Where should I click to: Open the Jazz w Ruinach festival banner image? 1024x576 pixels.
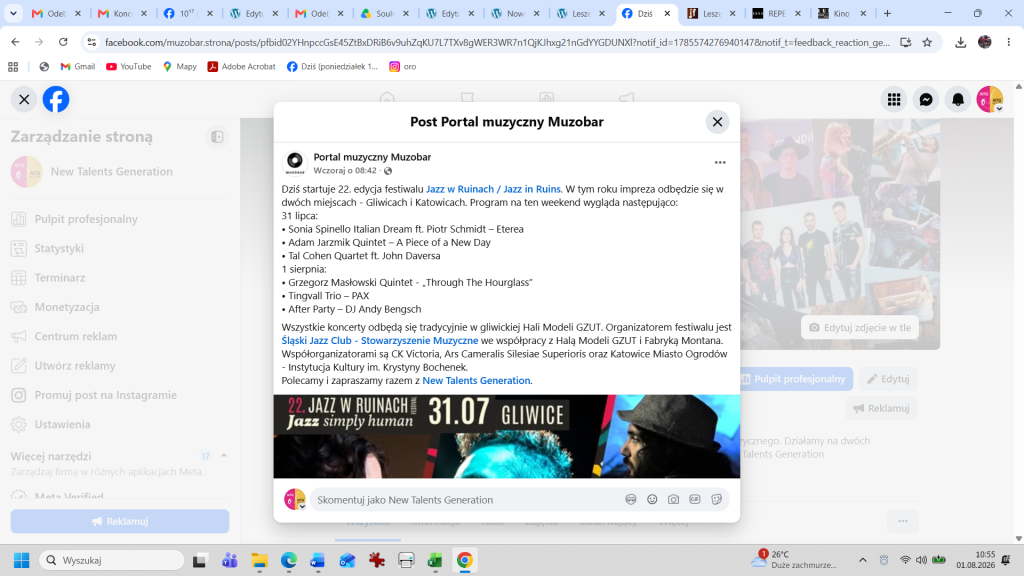(x=507, y=436)
